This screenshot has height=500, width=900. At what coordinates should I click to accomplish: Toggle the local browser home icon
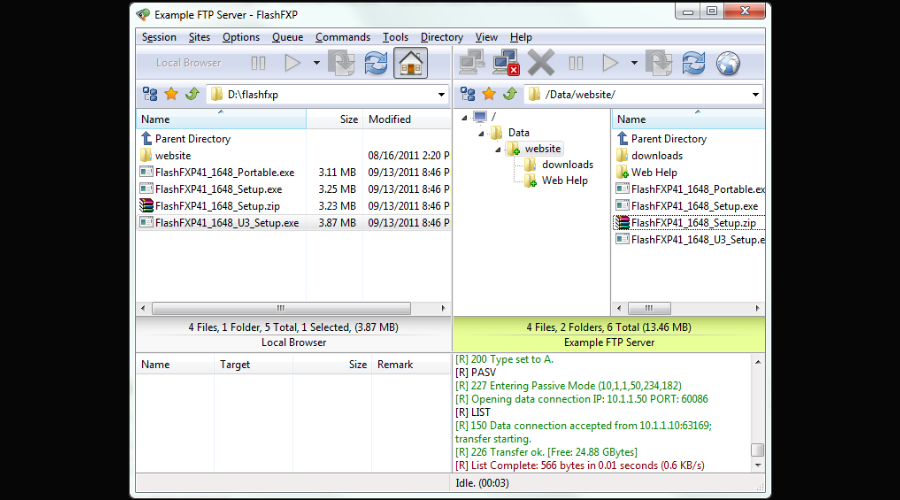pos(410,63)
